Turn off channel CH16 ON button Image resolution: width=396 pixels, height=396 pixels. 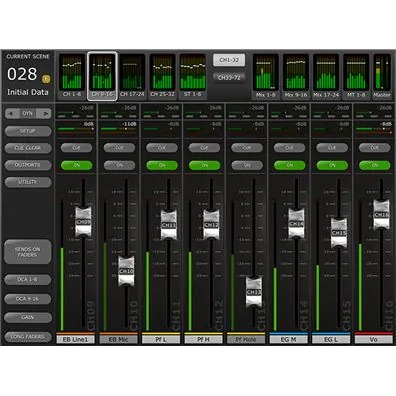[x=375, y=165]
